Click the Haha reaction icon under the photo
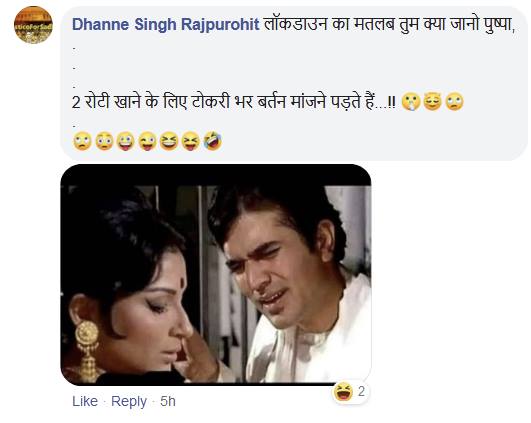This screenshot has height=423, width=531. click(x=343, y=392)
